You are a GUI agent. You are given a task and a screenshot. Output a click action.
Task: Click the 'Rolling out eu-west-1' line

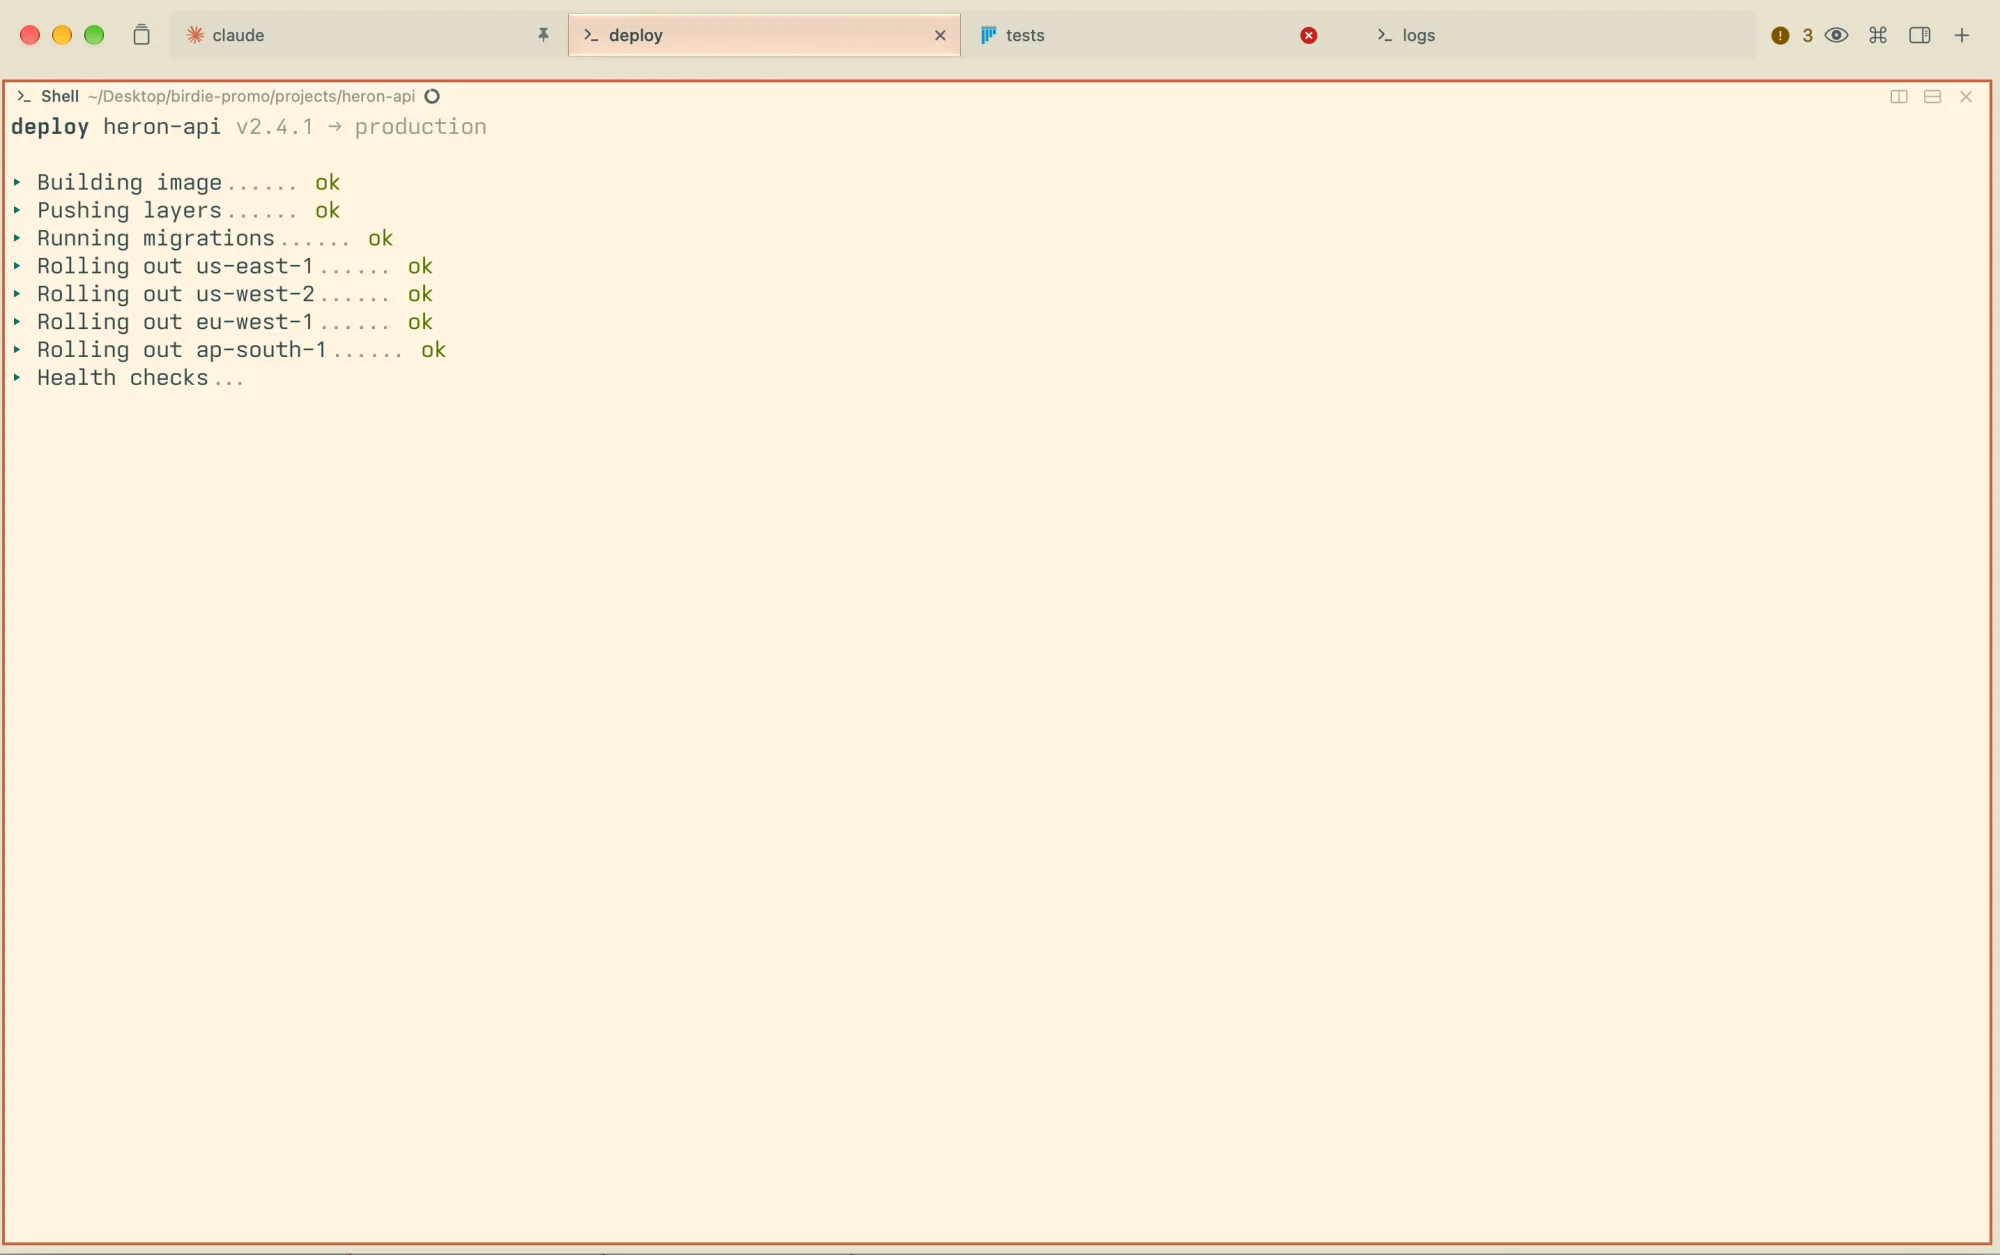click(223, 323)
